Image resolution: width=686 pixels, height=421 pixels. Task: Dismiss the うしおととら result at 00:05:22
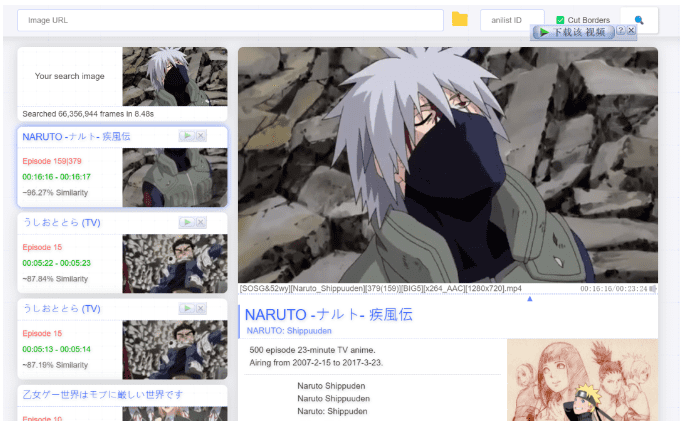pos(201,222)
